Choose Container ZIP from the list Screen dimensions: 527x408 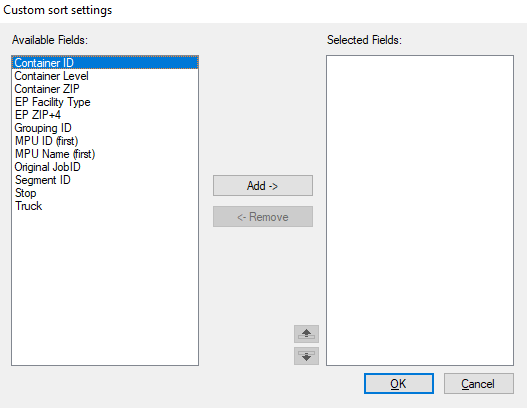pyautogui.click(x=105, y=89)
